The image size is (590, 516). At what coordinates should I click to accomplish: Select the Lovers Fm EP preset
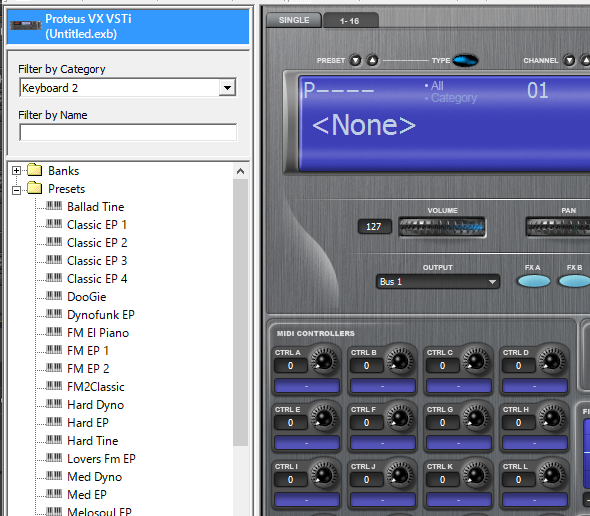tap(101, 459)
